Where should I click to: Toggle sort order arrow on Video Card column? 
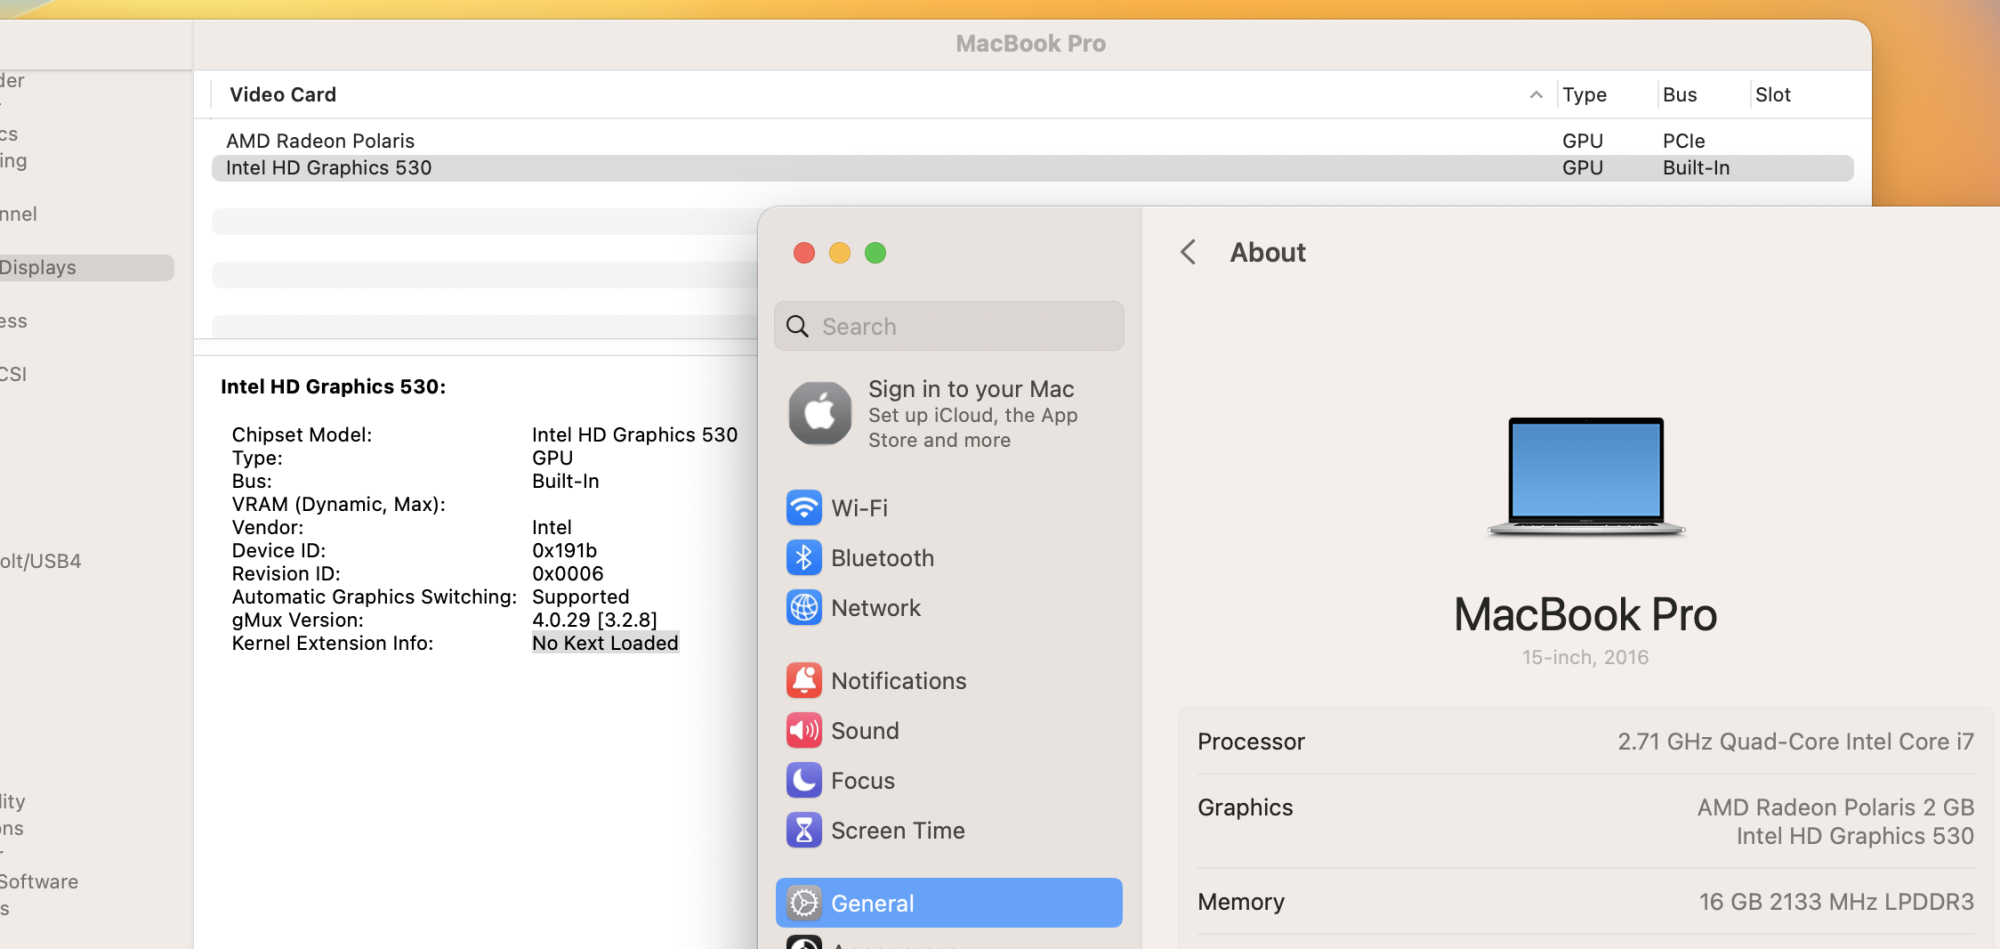point(1536,95)
